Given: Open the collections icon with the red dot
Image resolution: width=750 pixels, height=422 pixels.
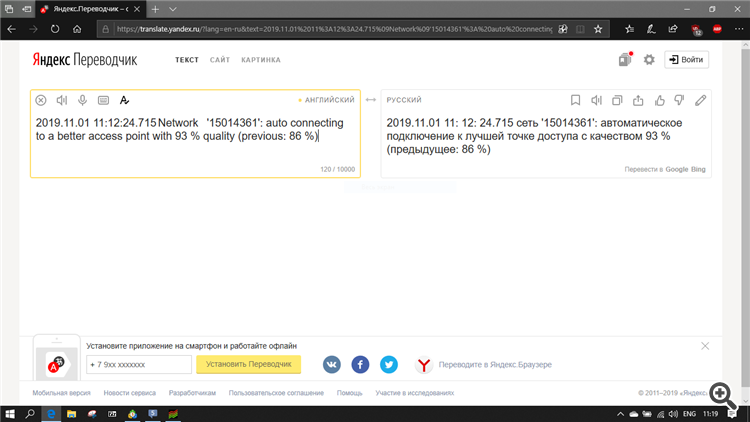Looking at the screenshot, I should pos(625,59).
